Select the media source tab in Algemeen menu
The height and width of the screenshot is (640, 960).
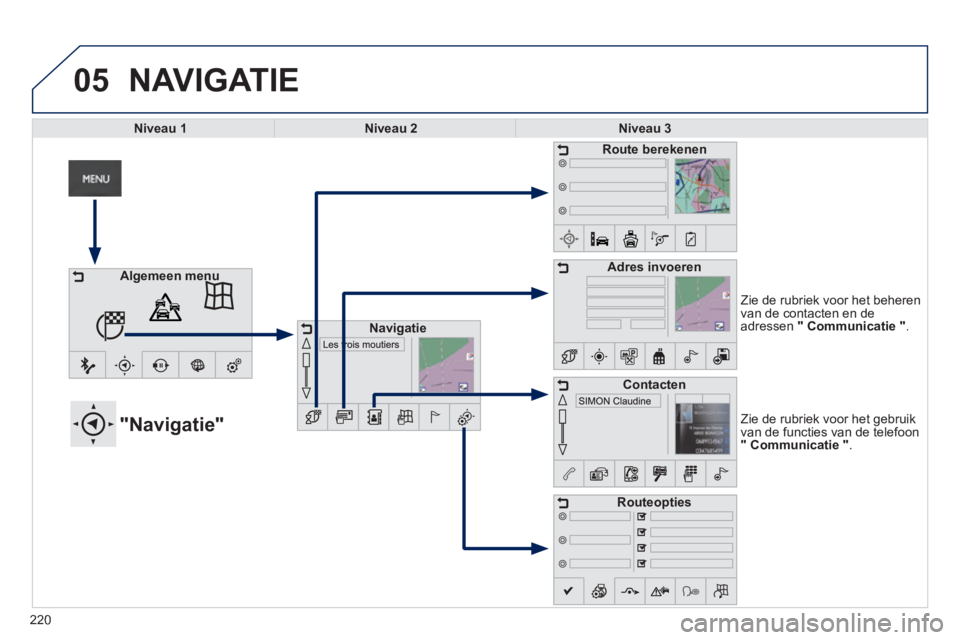pos(160,366)
